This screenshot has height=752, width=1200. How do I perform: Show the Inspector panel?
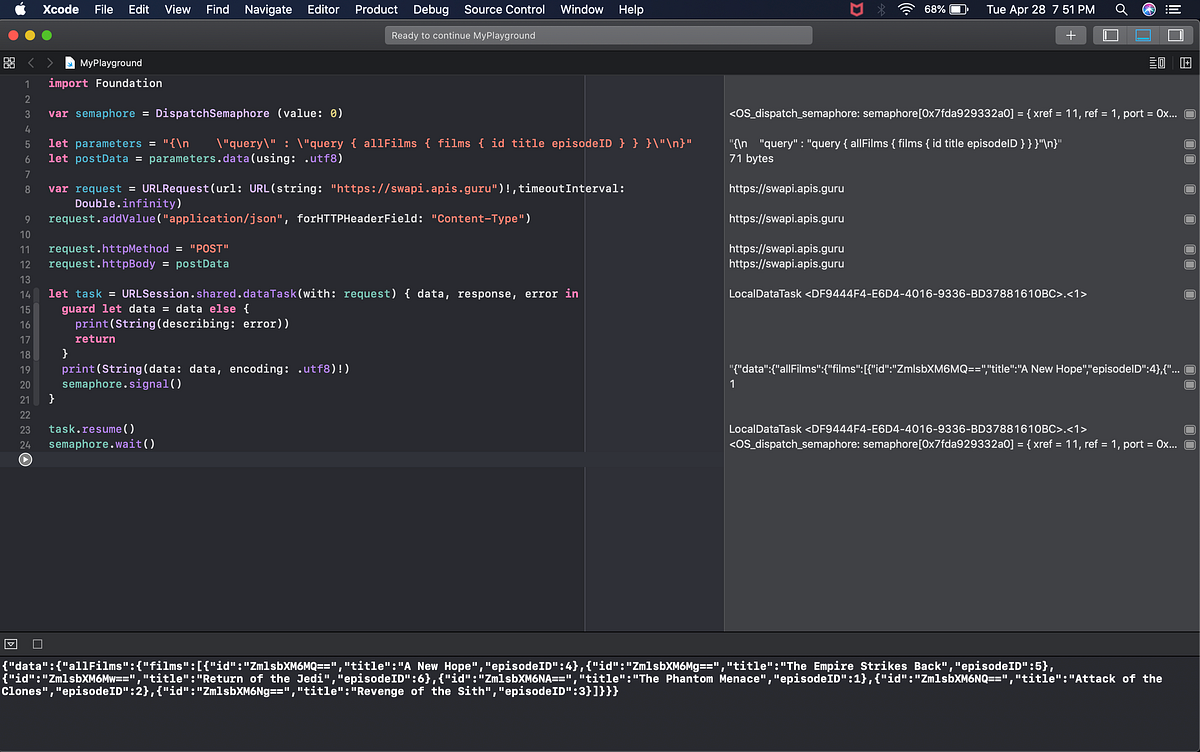point(1174,34)
